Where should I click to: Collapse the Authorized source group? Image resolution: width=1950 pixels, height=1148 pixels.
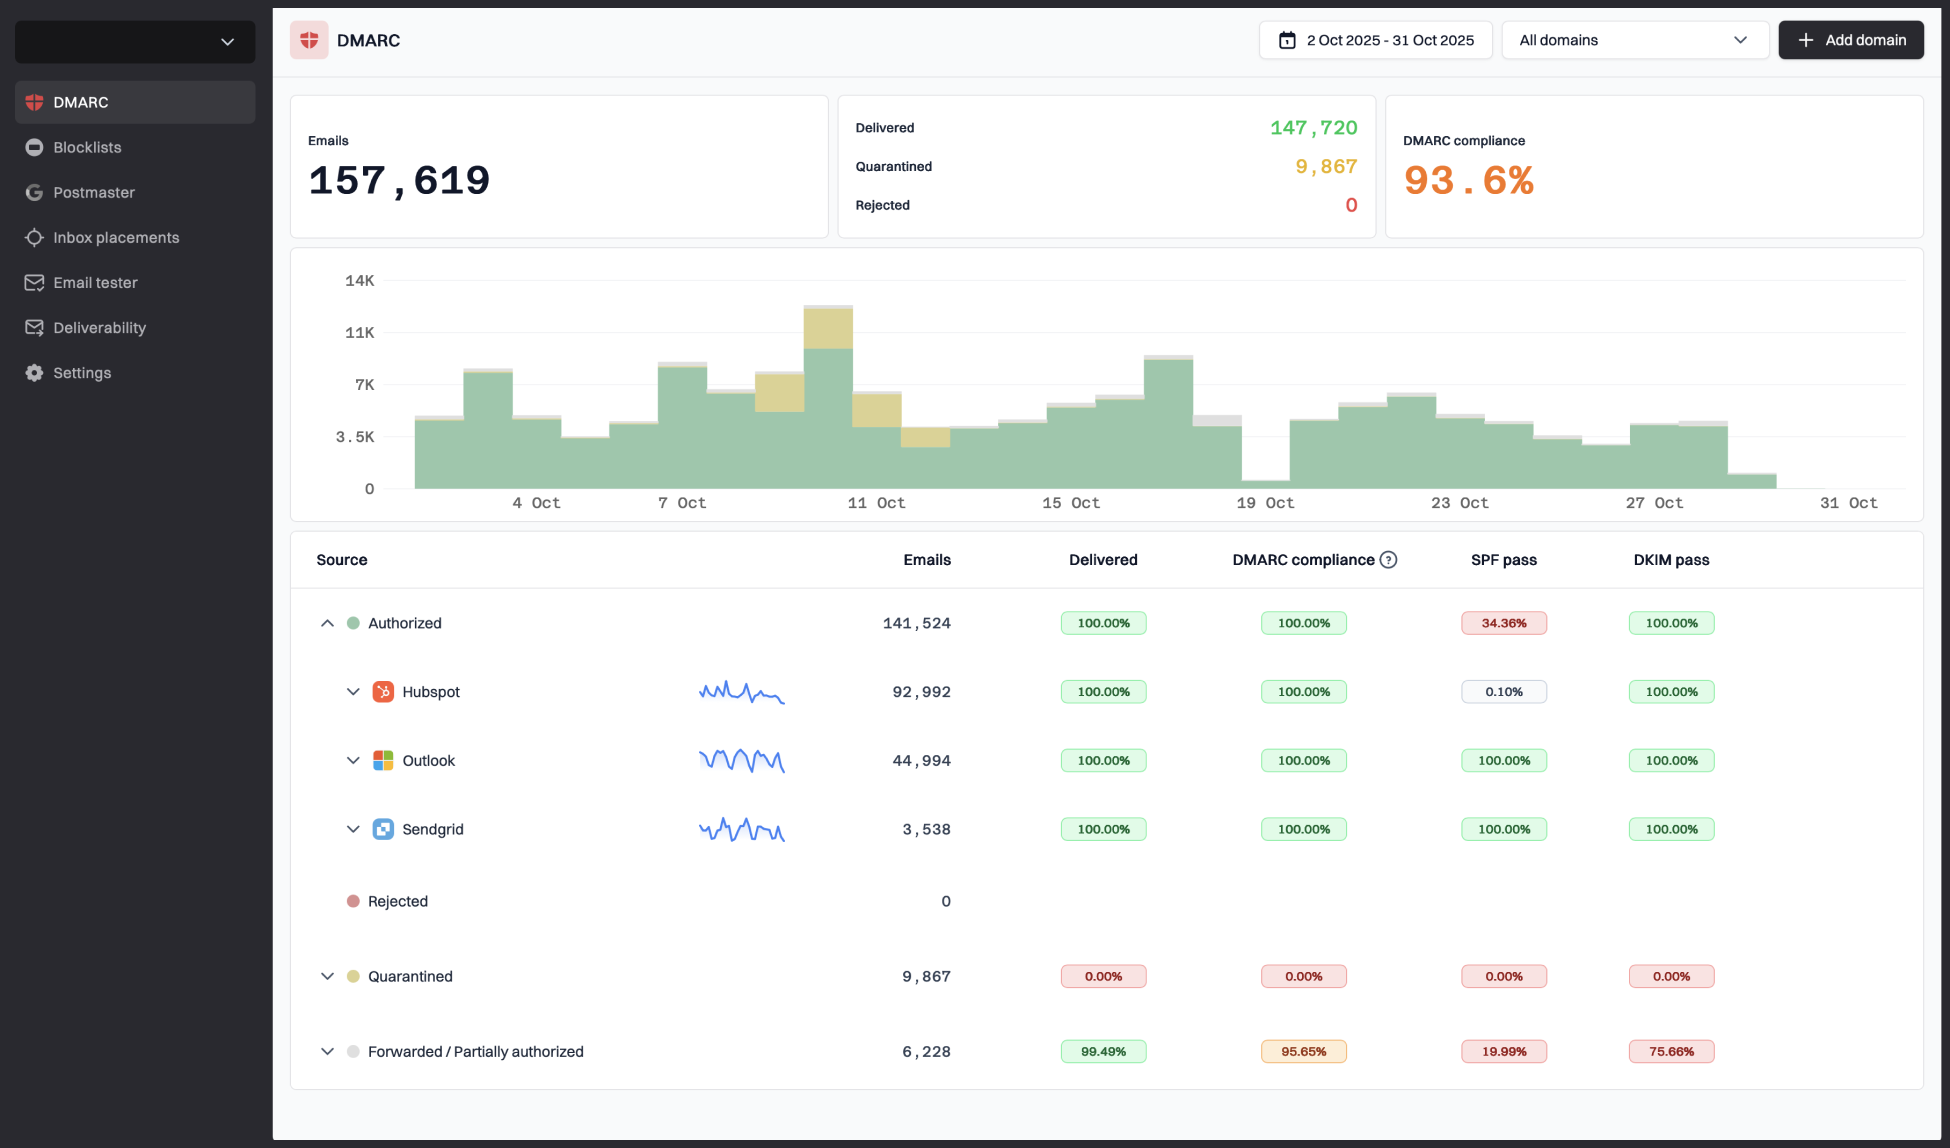pyautogui.click(x=327, y=623)
